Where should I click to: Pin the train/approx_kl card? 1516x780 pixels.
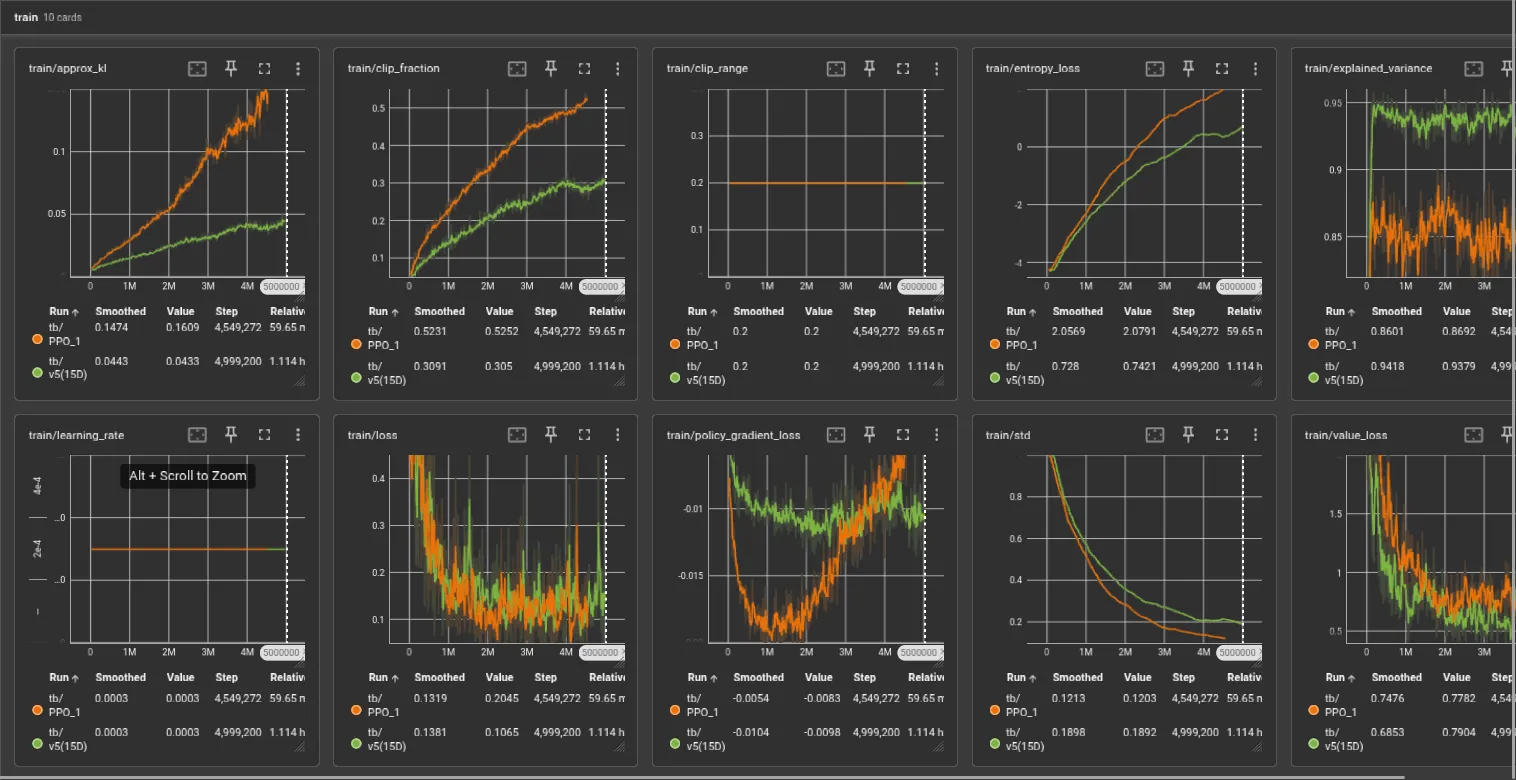click(231, 68)
